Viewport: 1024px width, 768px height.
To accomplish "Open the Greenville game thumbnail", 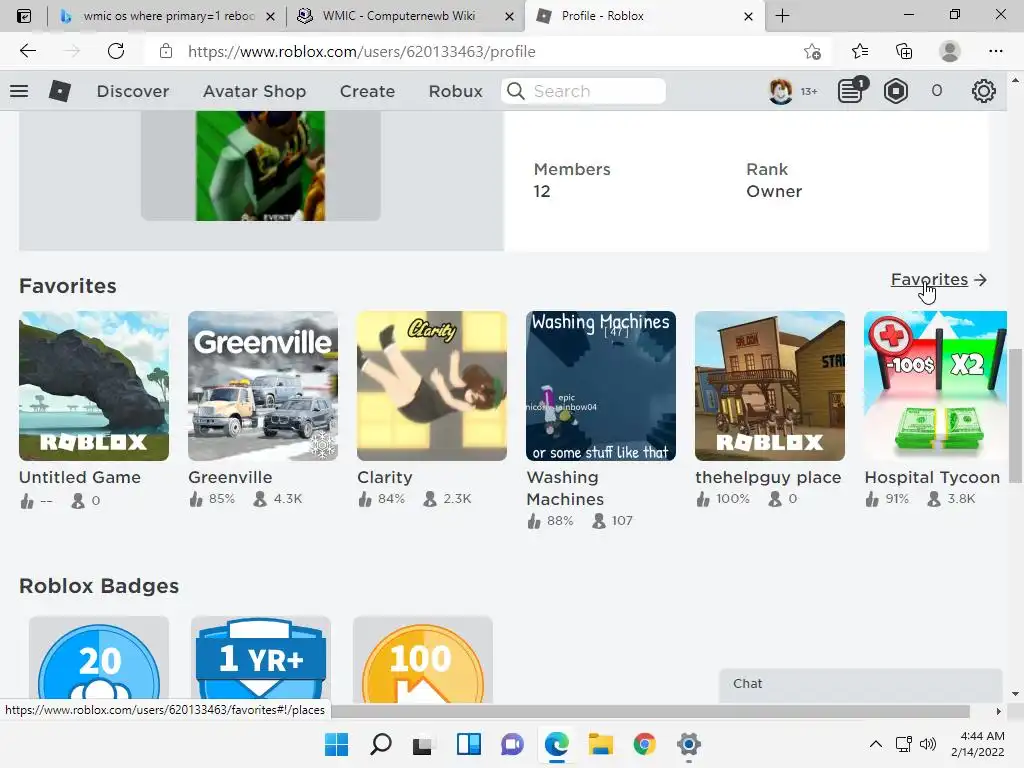I will point(263,386).
